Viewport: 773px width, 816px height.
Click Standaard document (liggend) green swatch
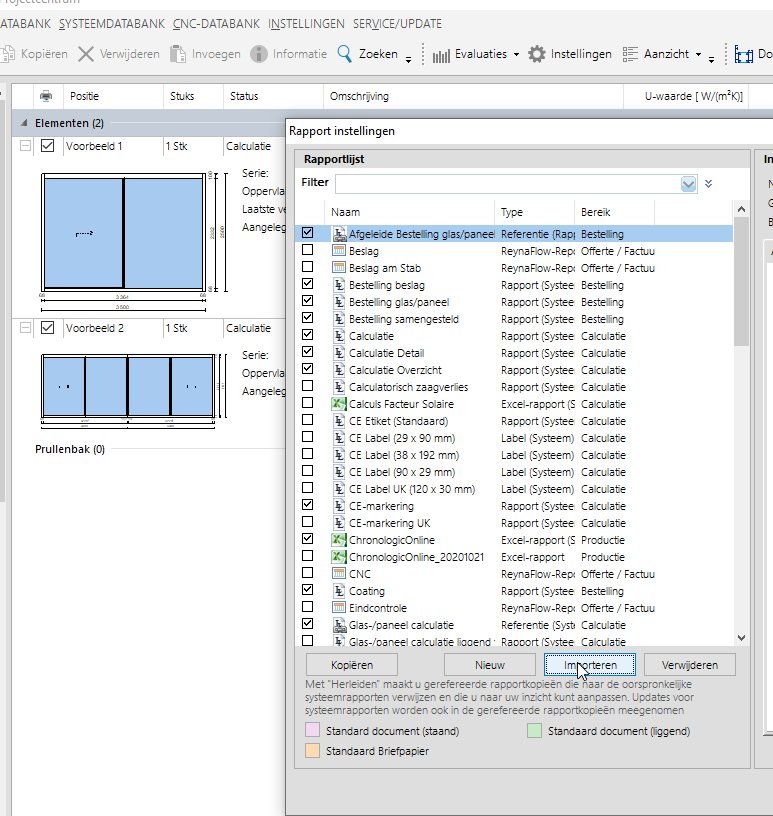535,730
